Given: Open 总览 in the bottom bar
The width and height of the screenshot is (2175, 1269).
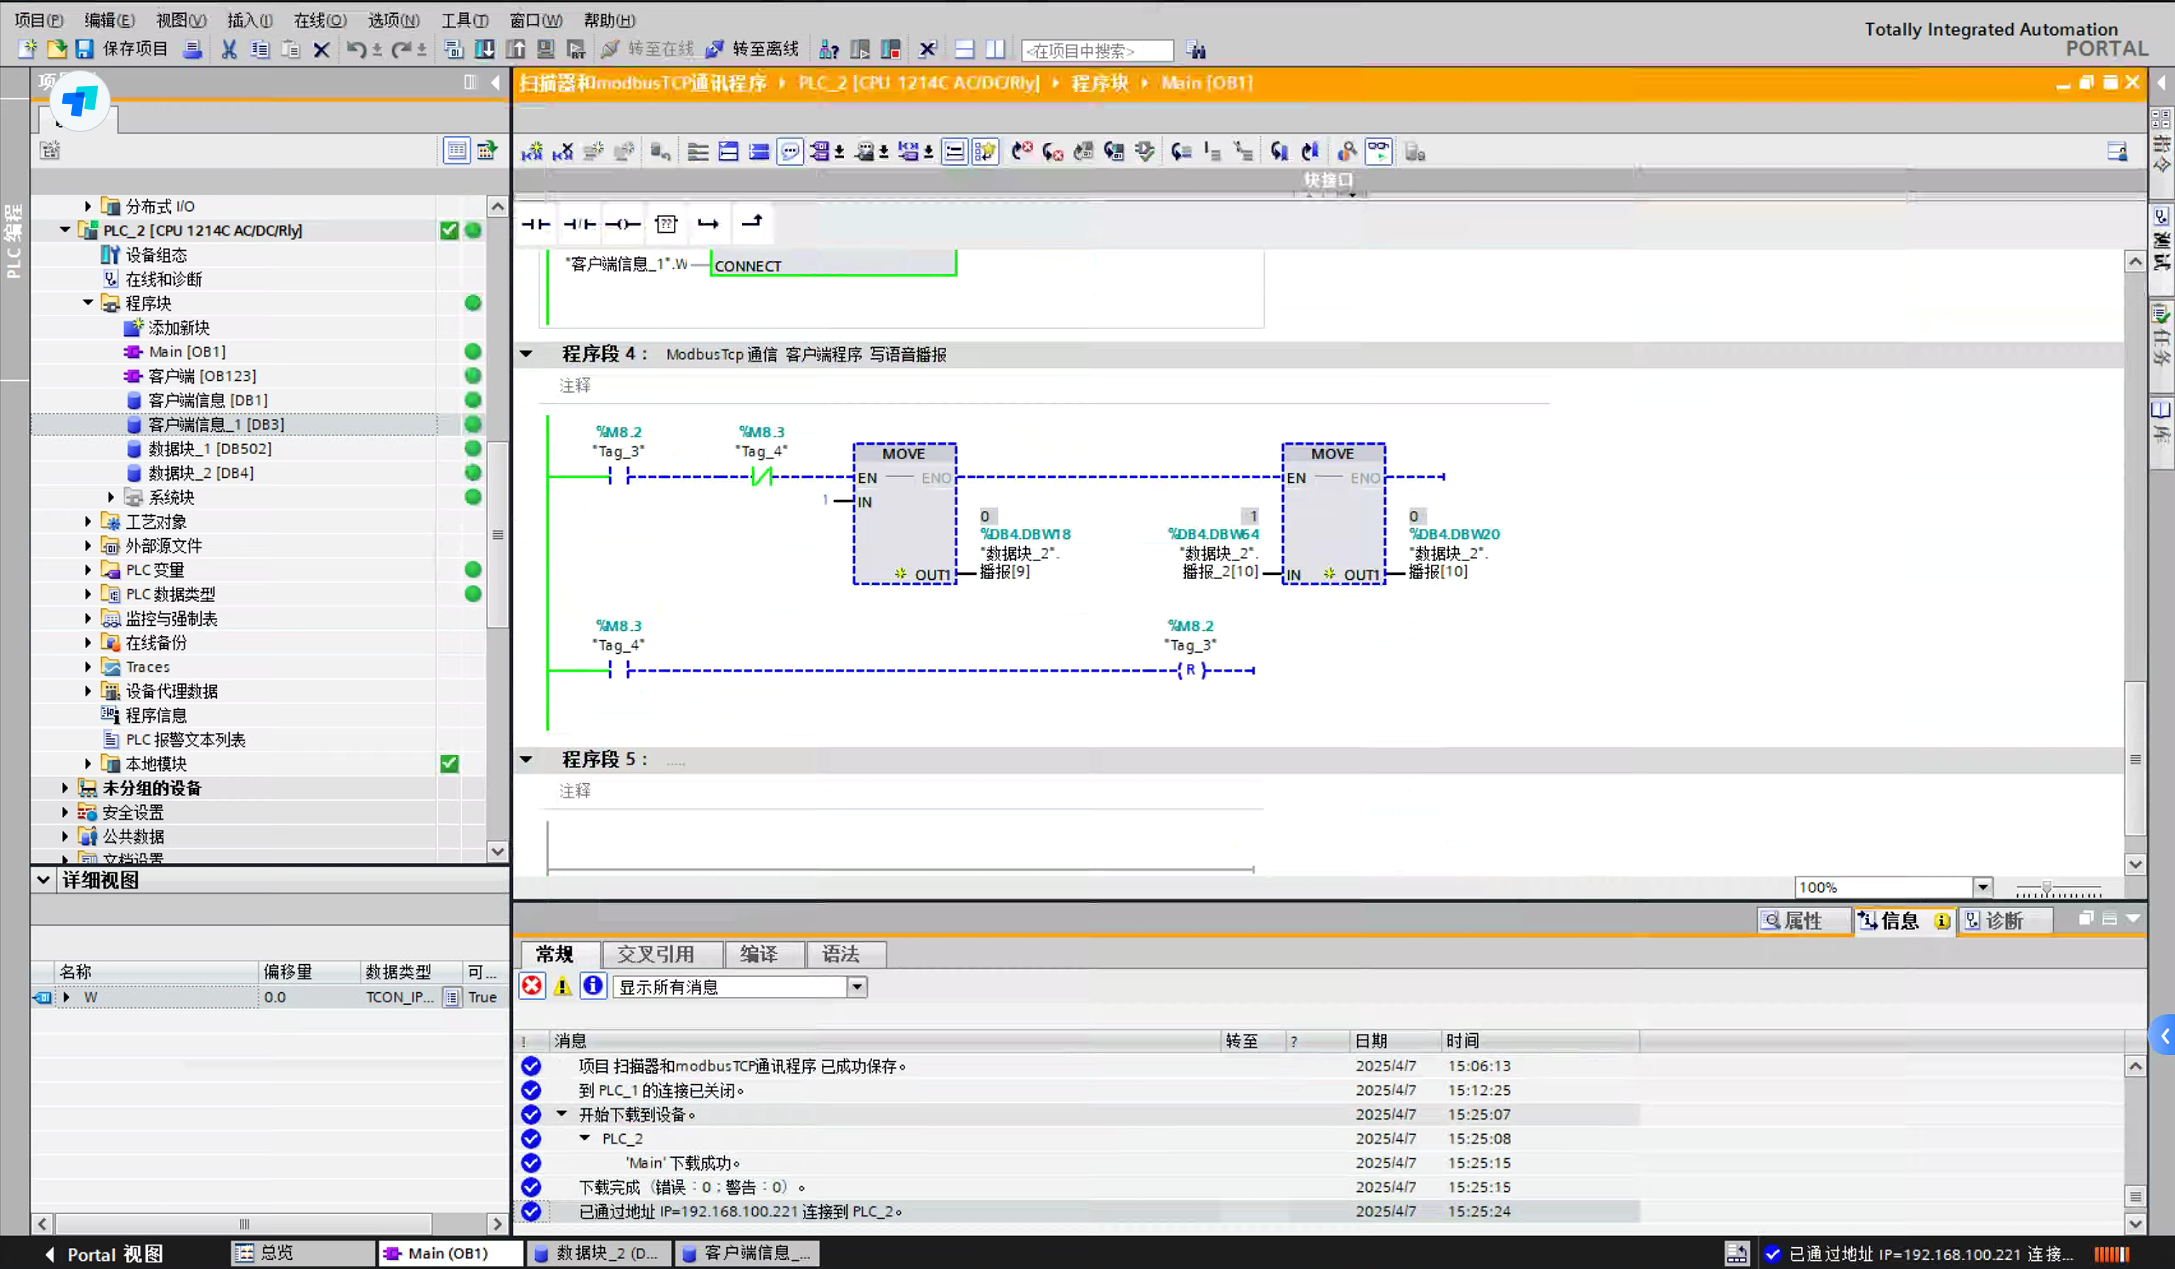Looking at the screenshot, I should (x=302, y=1253).
